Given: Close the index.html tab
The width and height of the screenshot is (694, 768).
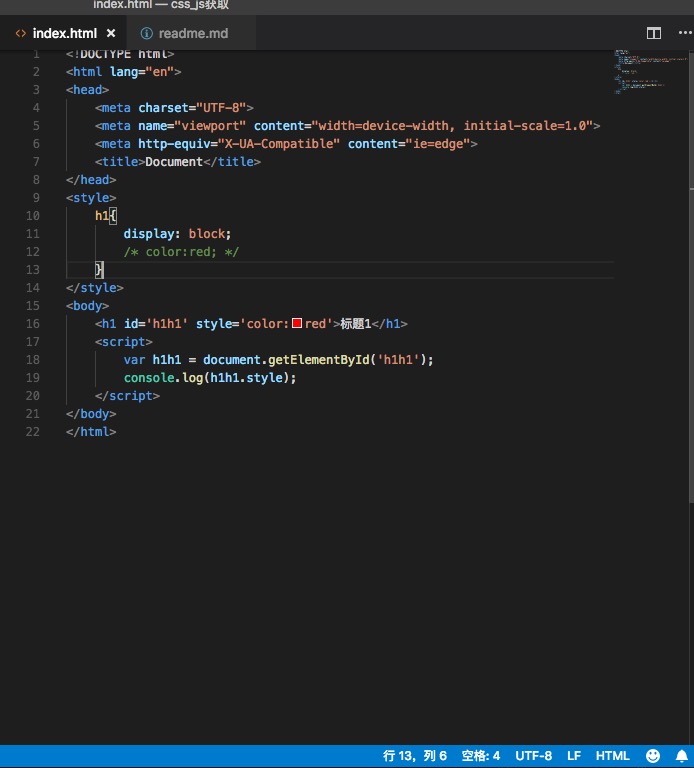Looking at the screenshot, I should tap(111, 33).
